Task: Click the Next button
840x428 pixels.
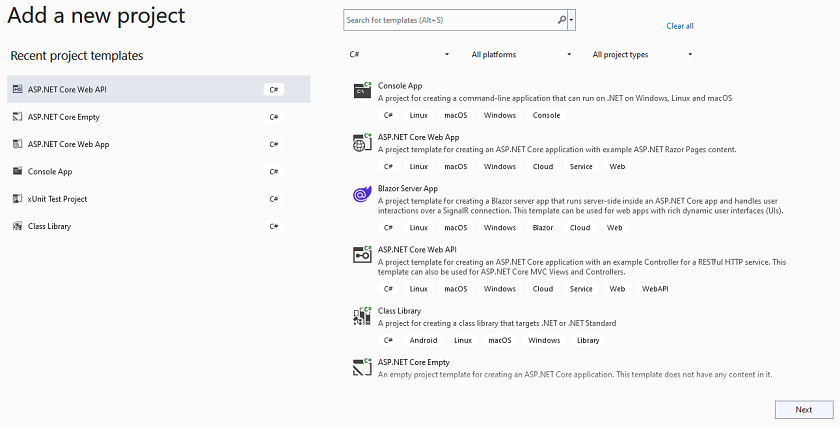Action: pos(804,410)
